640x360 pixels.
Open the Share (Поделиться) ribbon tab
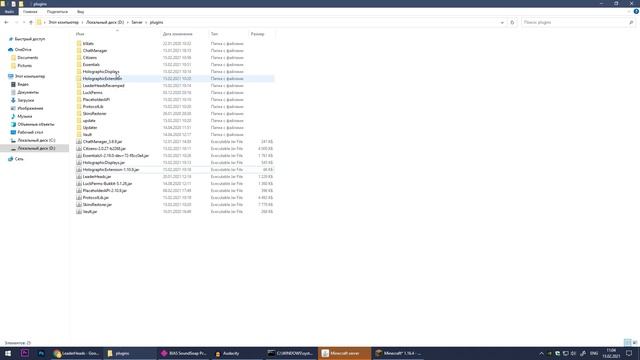coord(57,12)
